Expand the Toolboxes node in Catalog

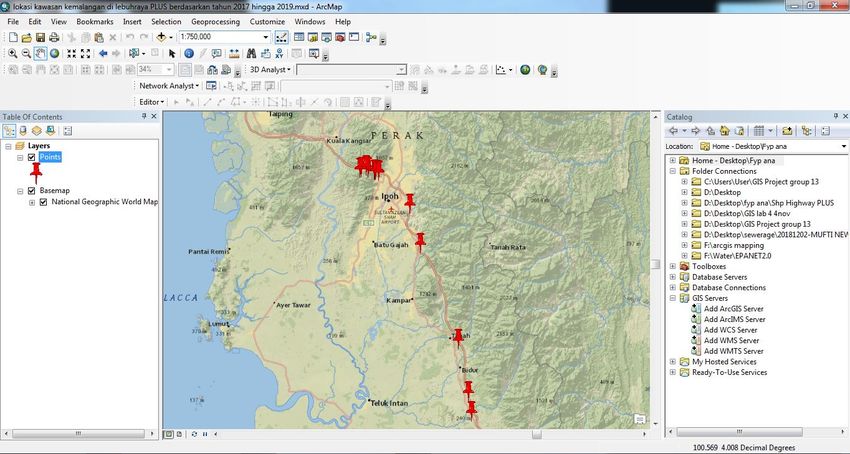click(x=672, y=266)
